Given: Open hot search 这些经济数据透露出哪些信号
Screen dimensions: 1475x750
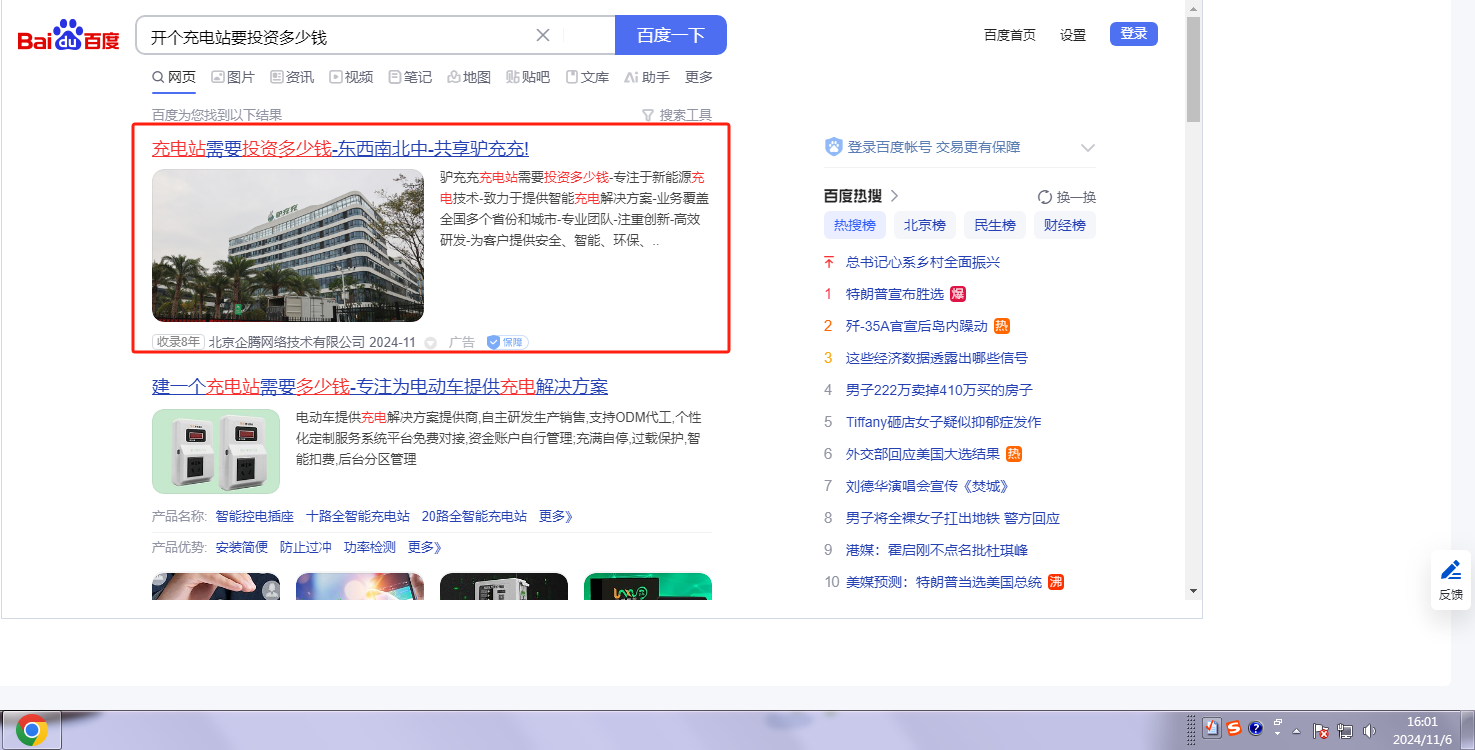Looking at the screenshot, I should [x=937, y=358].
